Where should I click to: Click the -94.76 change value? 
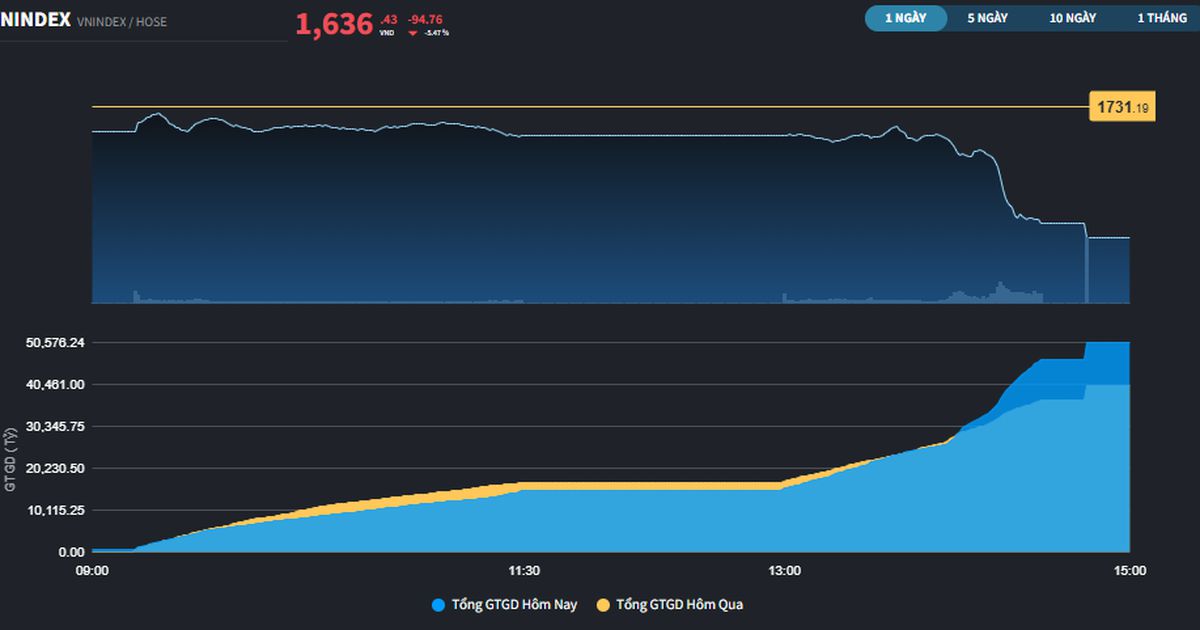[x=424, y=18]
